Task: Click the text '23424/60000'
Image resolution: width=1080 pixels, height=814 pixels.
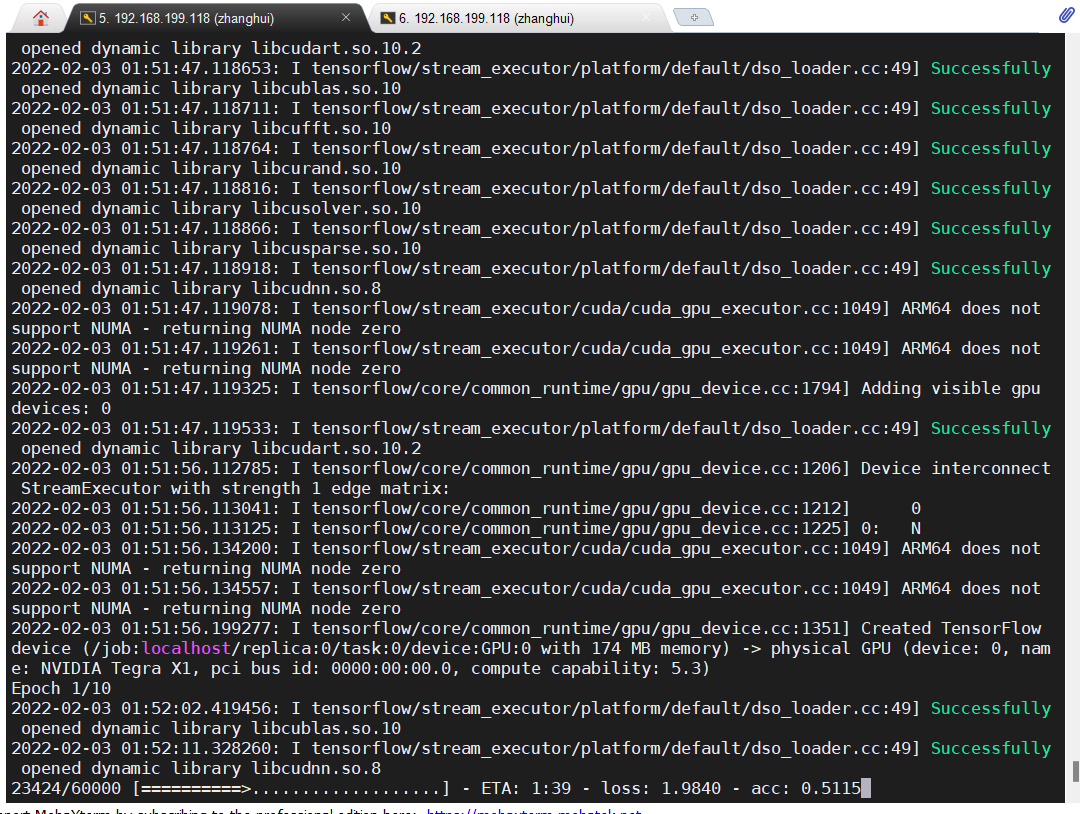Action: click(66, 789)
